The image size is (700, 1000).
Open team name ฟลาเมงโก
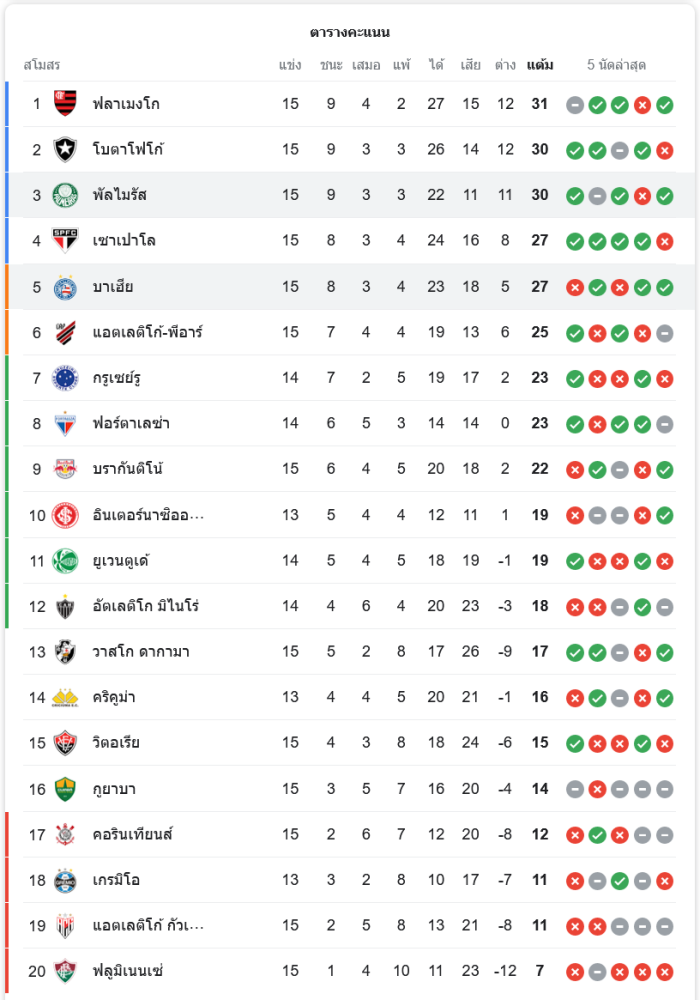126,103
